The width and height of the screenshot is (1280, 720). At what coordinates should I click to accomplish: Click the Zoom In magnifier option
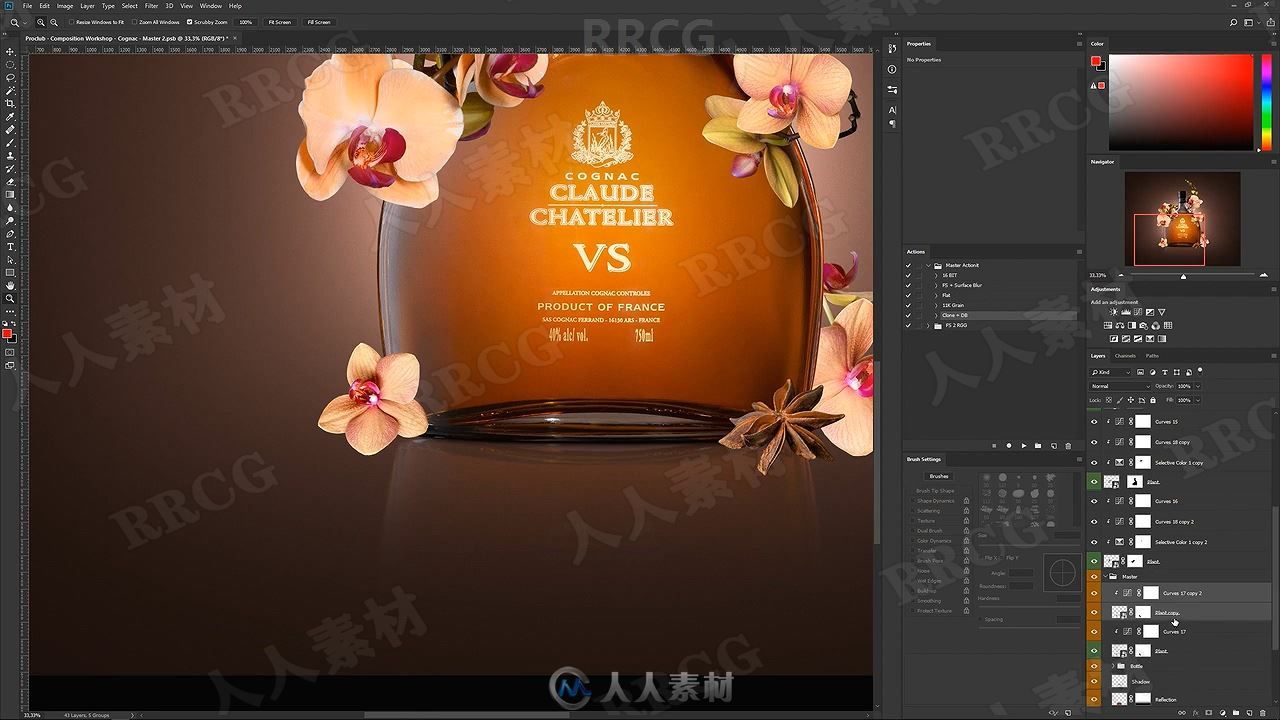(x=41, y=22)
